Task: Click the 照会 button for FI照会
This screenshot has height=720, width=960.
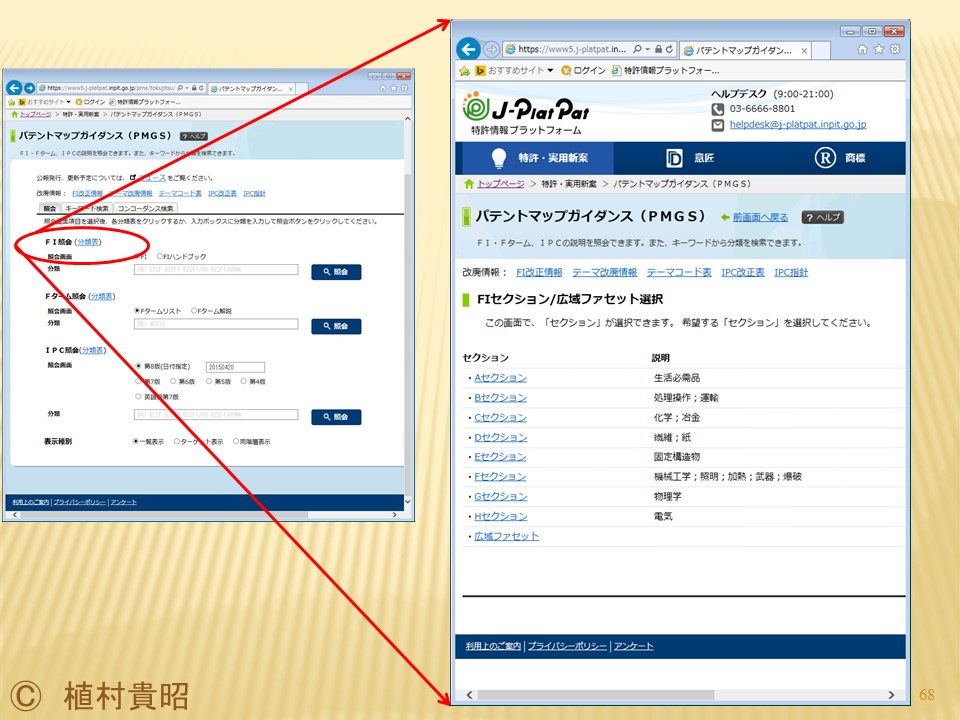Action: [336, 272]
